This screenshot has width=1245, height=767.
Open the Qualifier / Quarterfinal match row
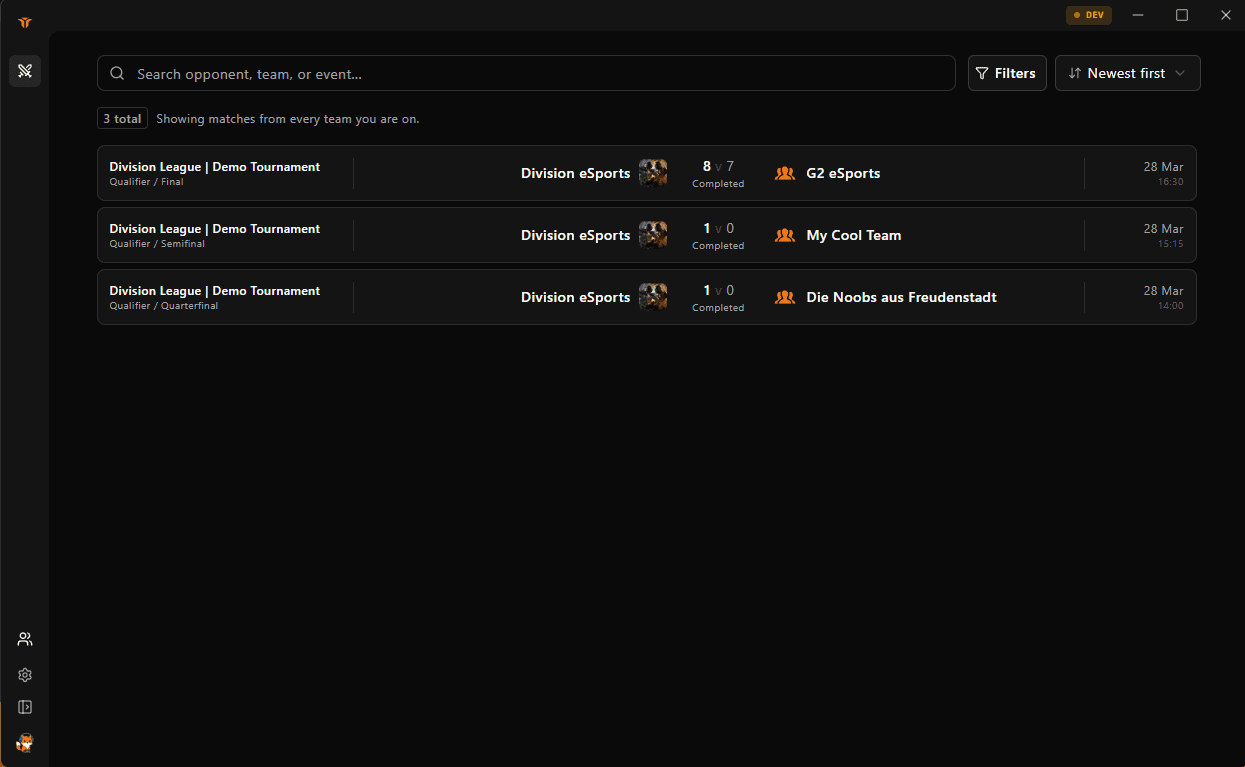coord(646,297)
